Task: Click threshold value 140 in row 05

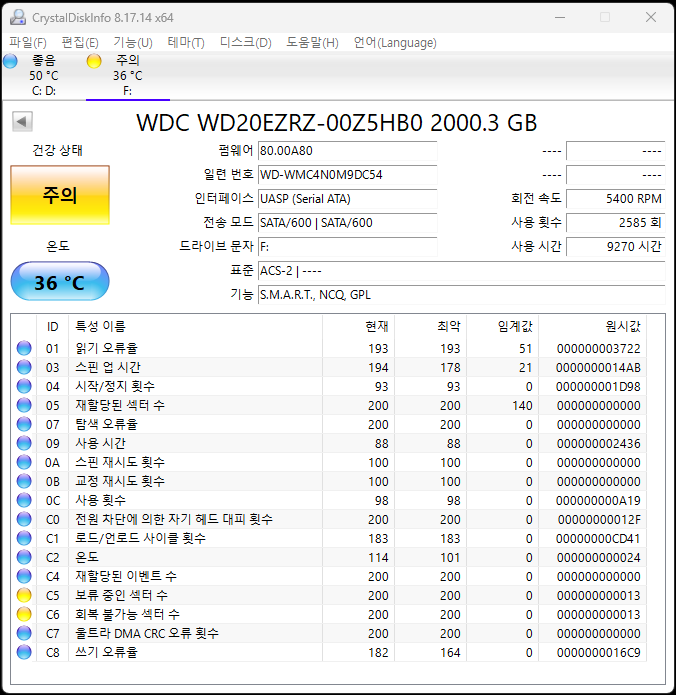Action: pyautogui.click(x=522, y=406)
